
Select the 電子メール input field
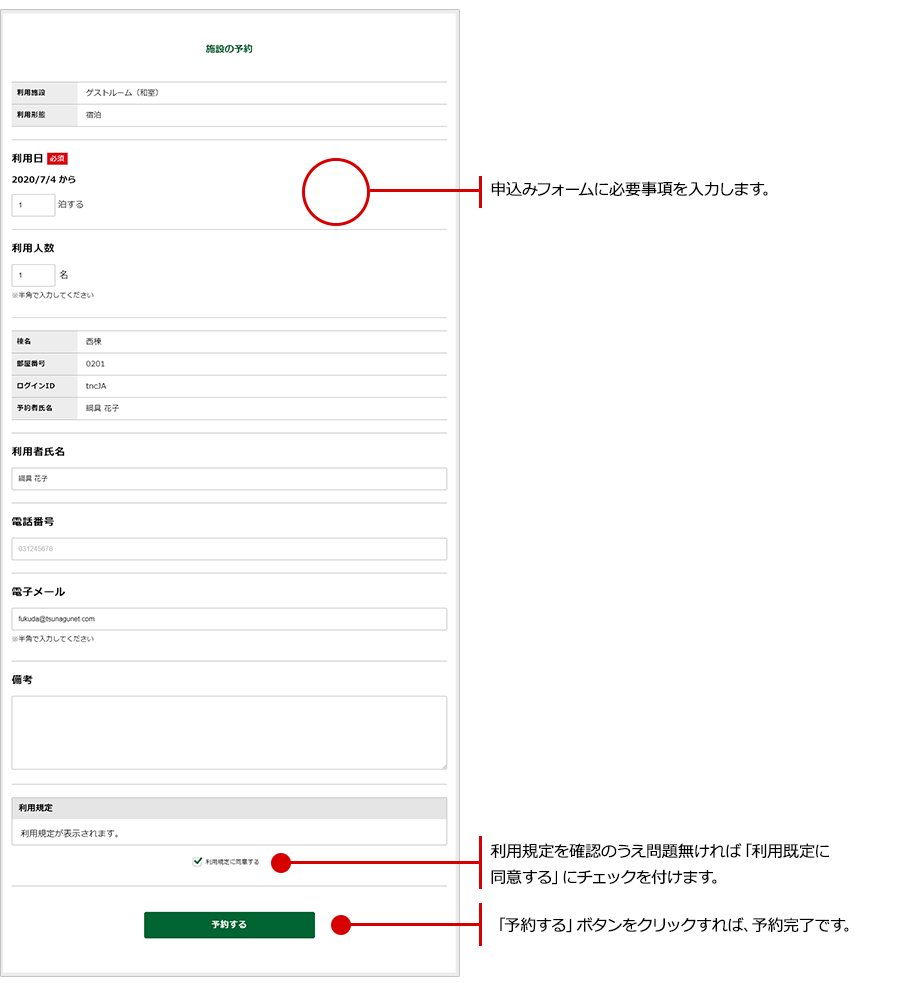229,619
